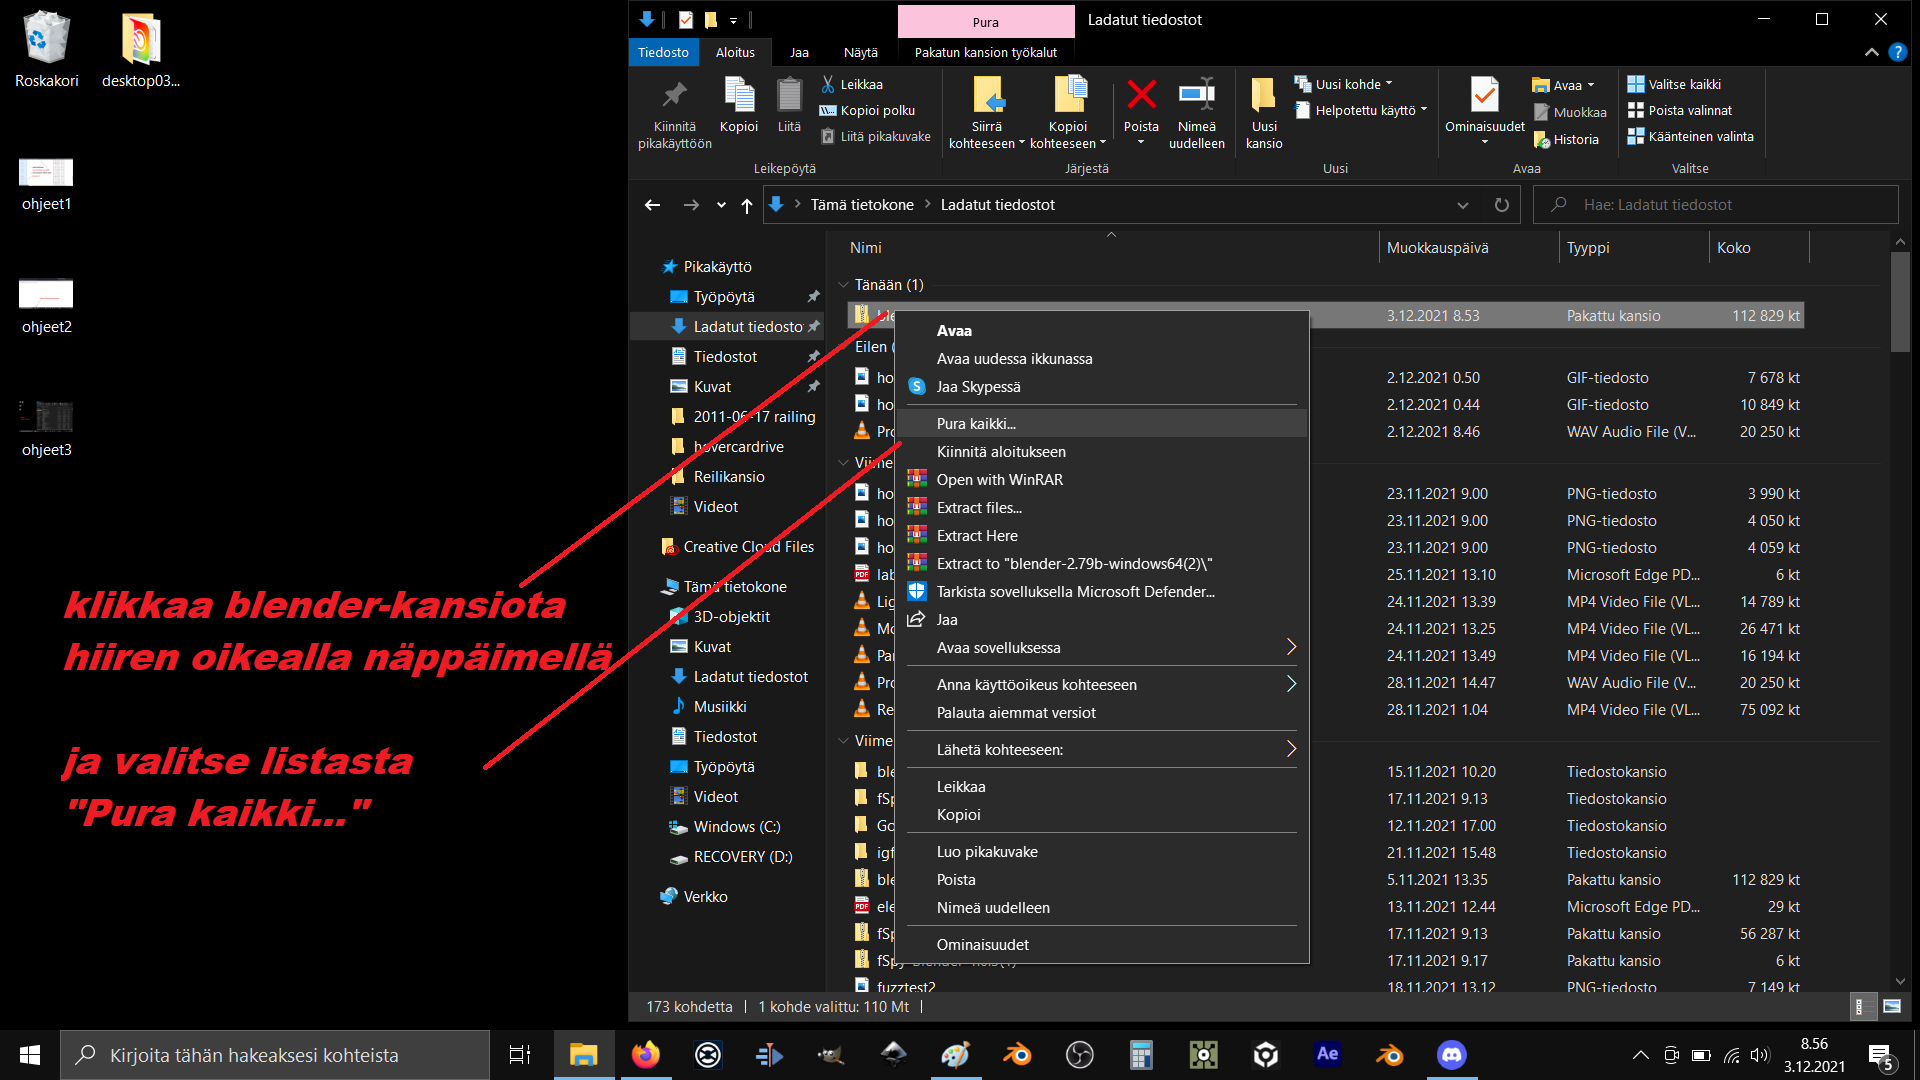
Task: Refresh the Ladatut tiedostot folder view
Action: pyautogui.click(x=1501, y=205)
